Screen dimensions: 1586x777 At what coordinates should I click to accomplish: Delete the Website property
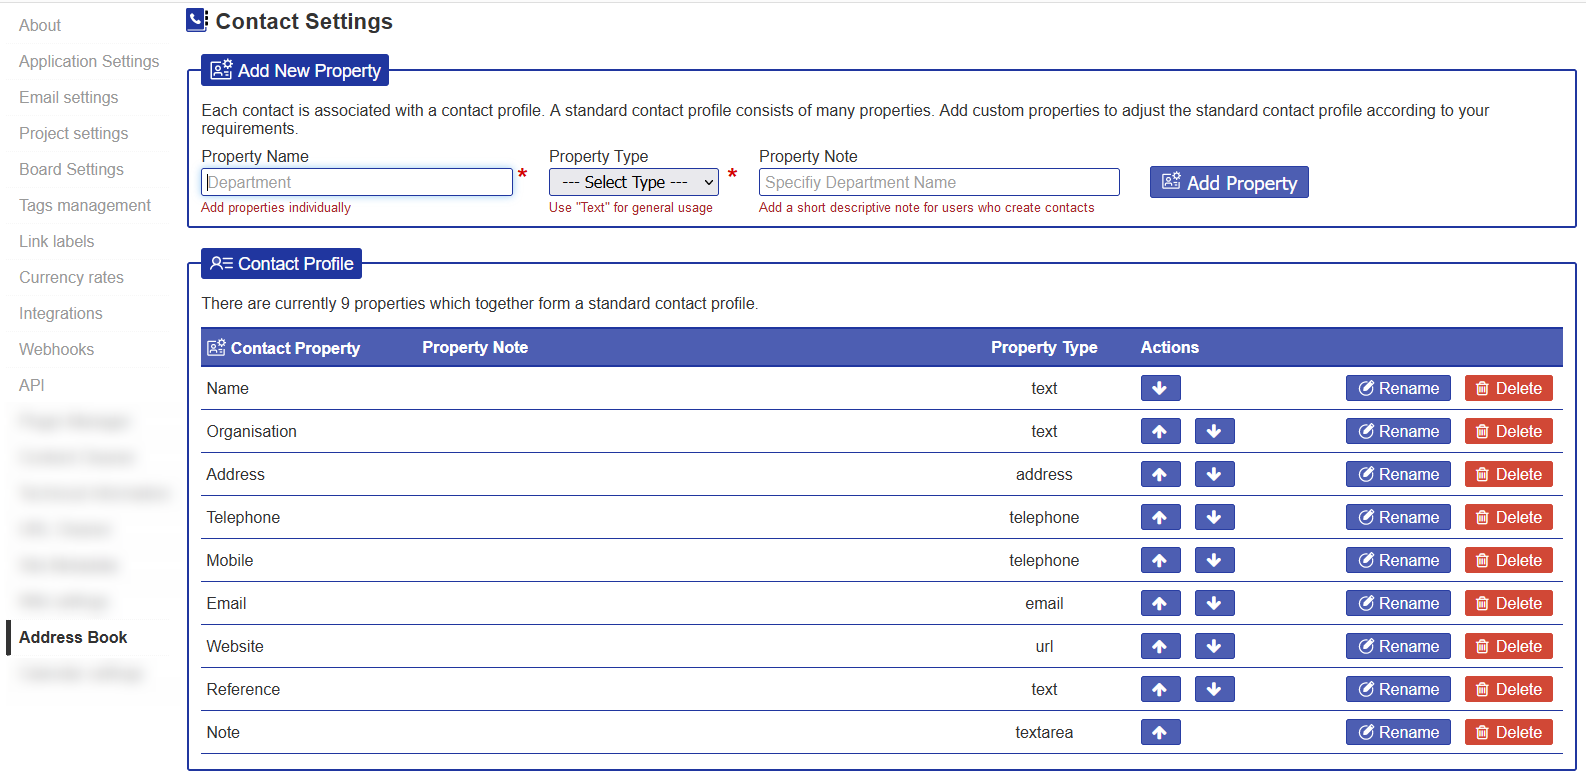1509,646
